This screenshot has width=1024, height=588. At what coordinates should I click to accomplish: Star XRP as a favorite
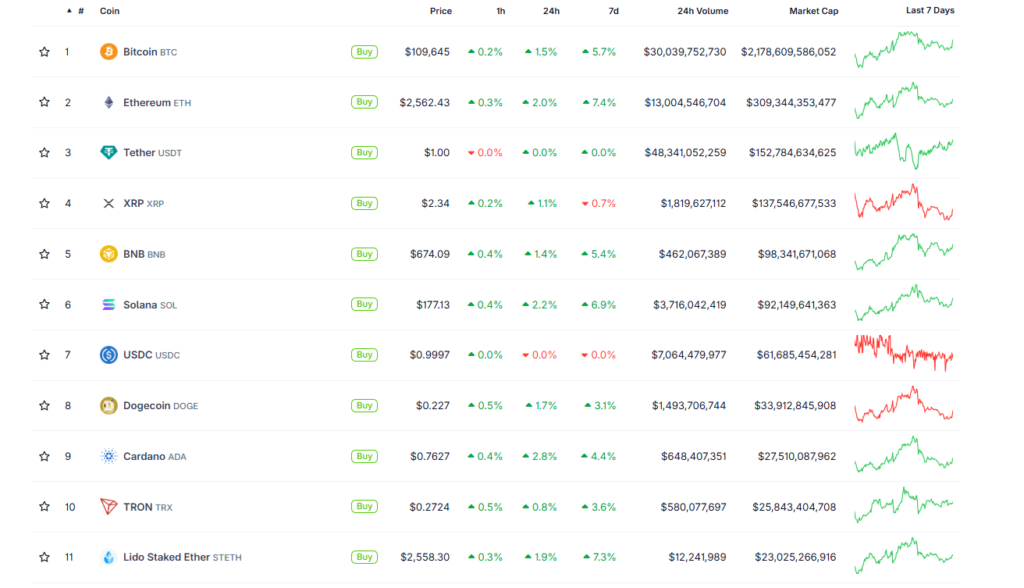[44, 203]
